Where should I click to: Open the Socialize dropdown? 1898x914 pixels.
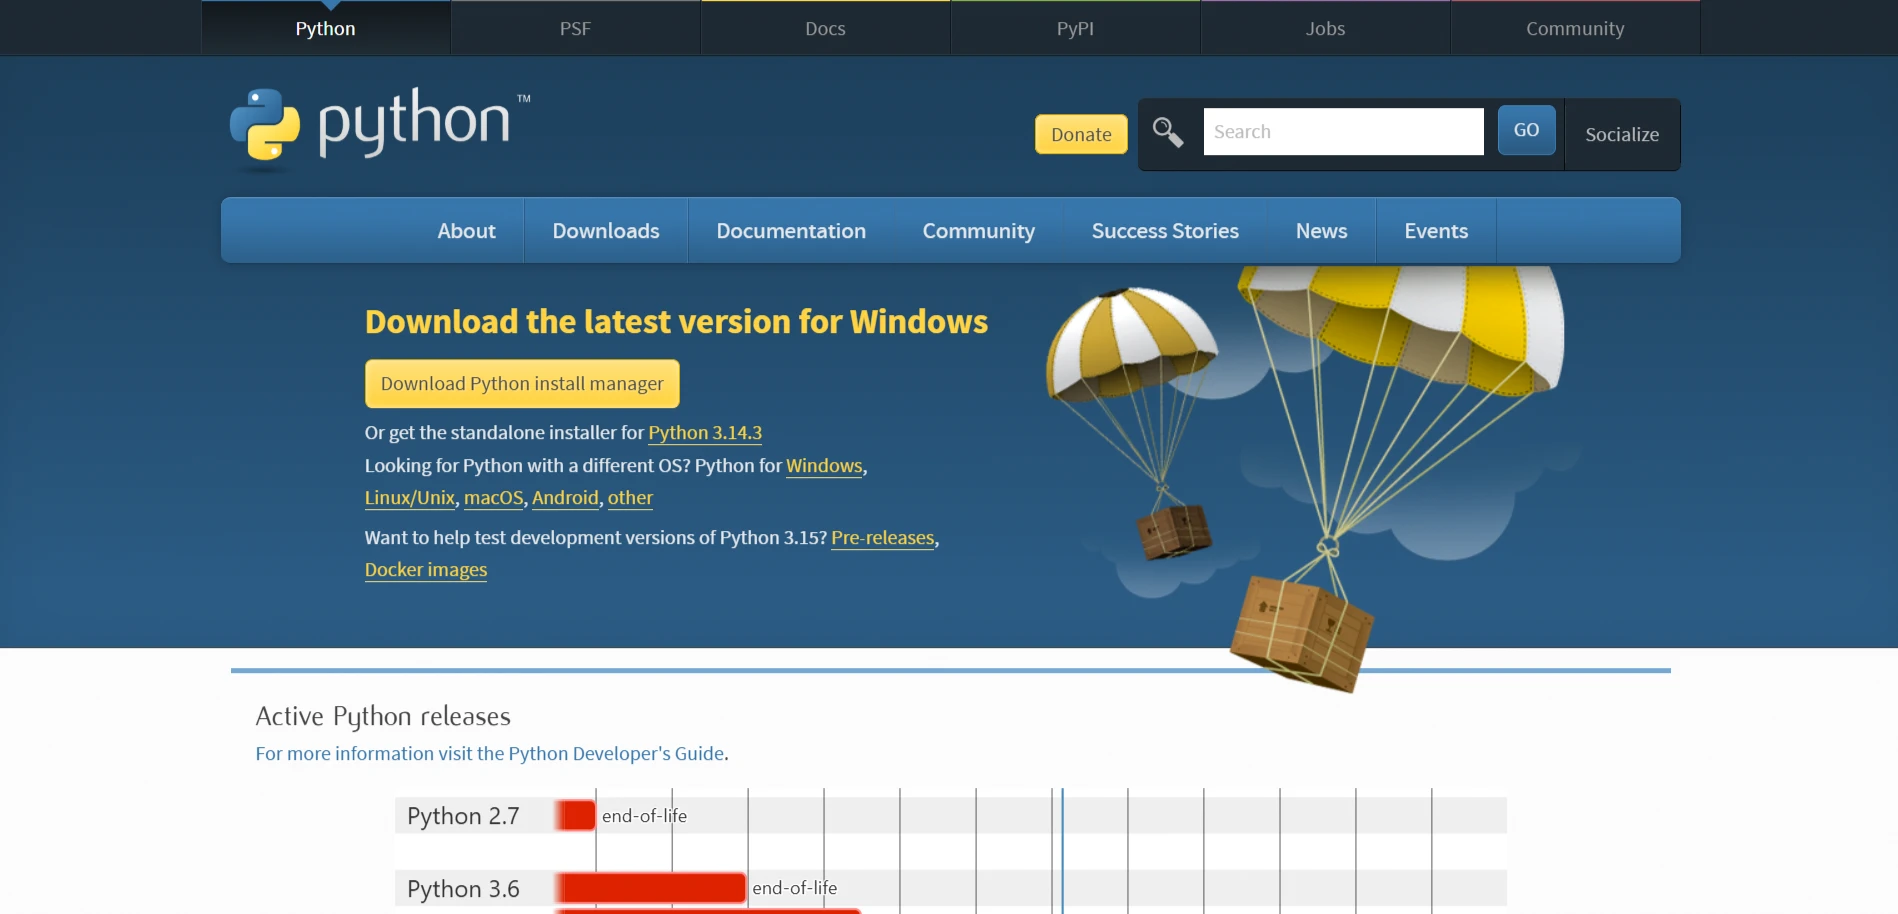point(1621,134)
